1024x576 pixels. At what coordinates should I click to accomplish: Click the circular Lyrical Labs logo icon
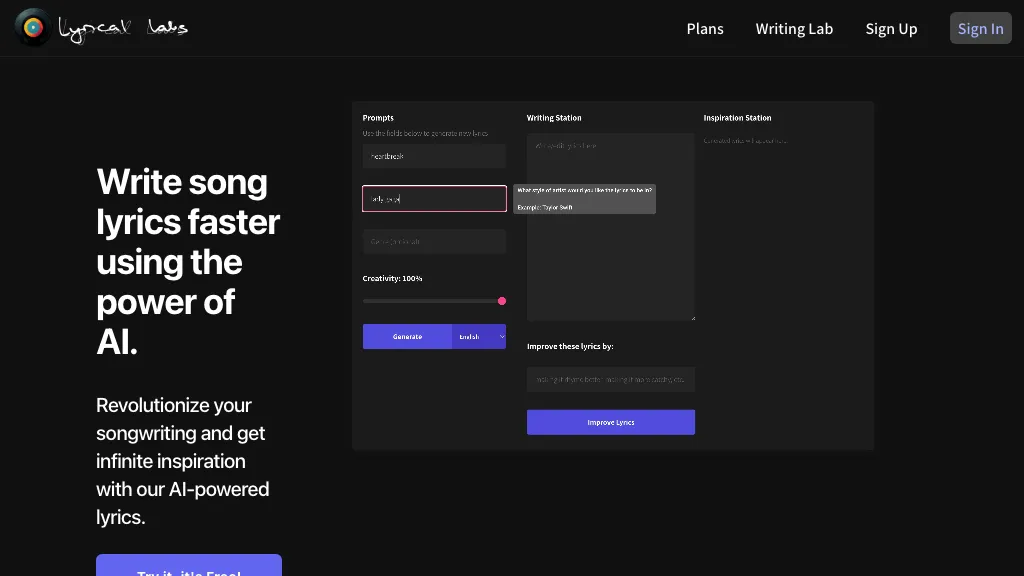pos(34,27)
